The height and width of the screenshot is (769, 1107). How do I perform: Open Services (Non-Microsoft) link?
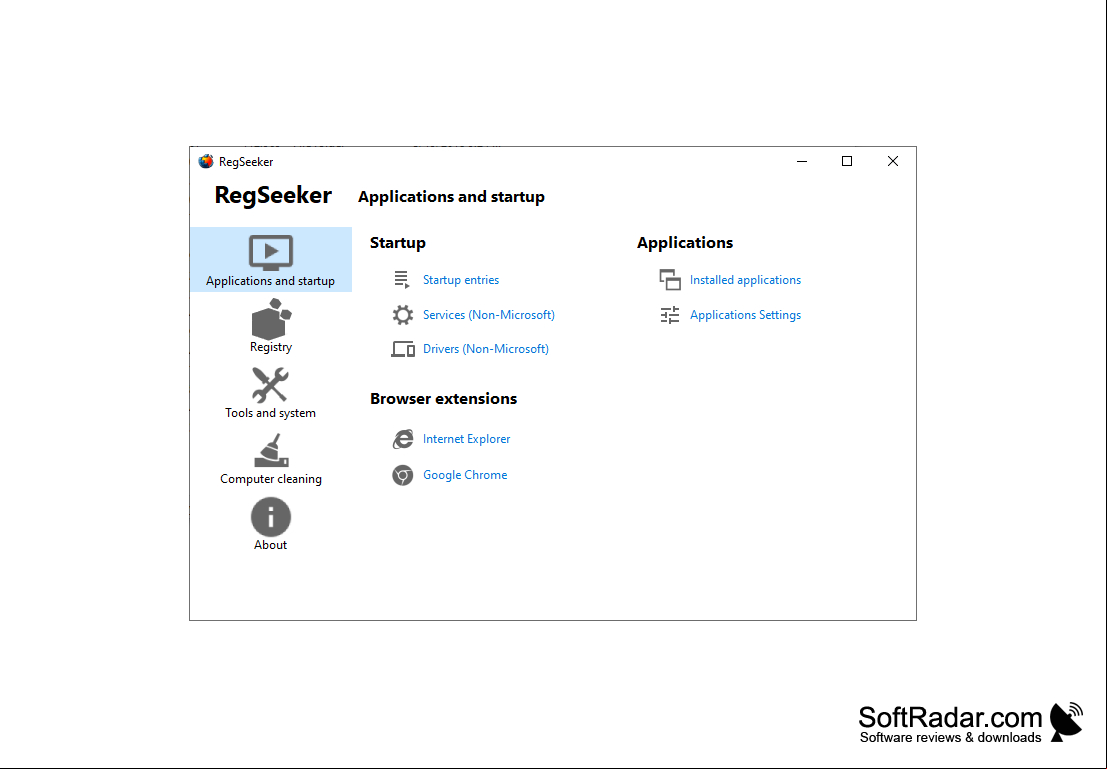(489, 315)
